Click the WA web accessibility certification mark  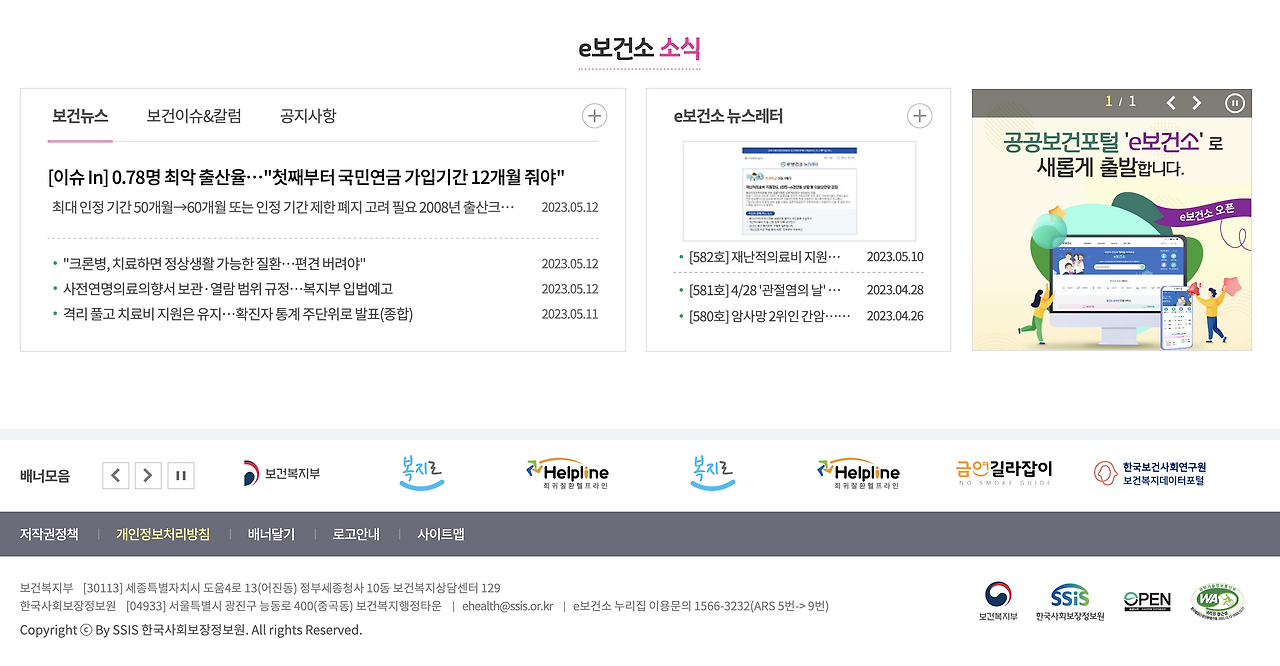(1216, 597)
